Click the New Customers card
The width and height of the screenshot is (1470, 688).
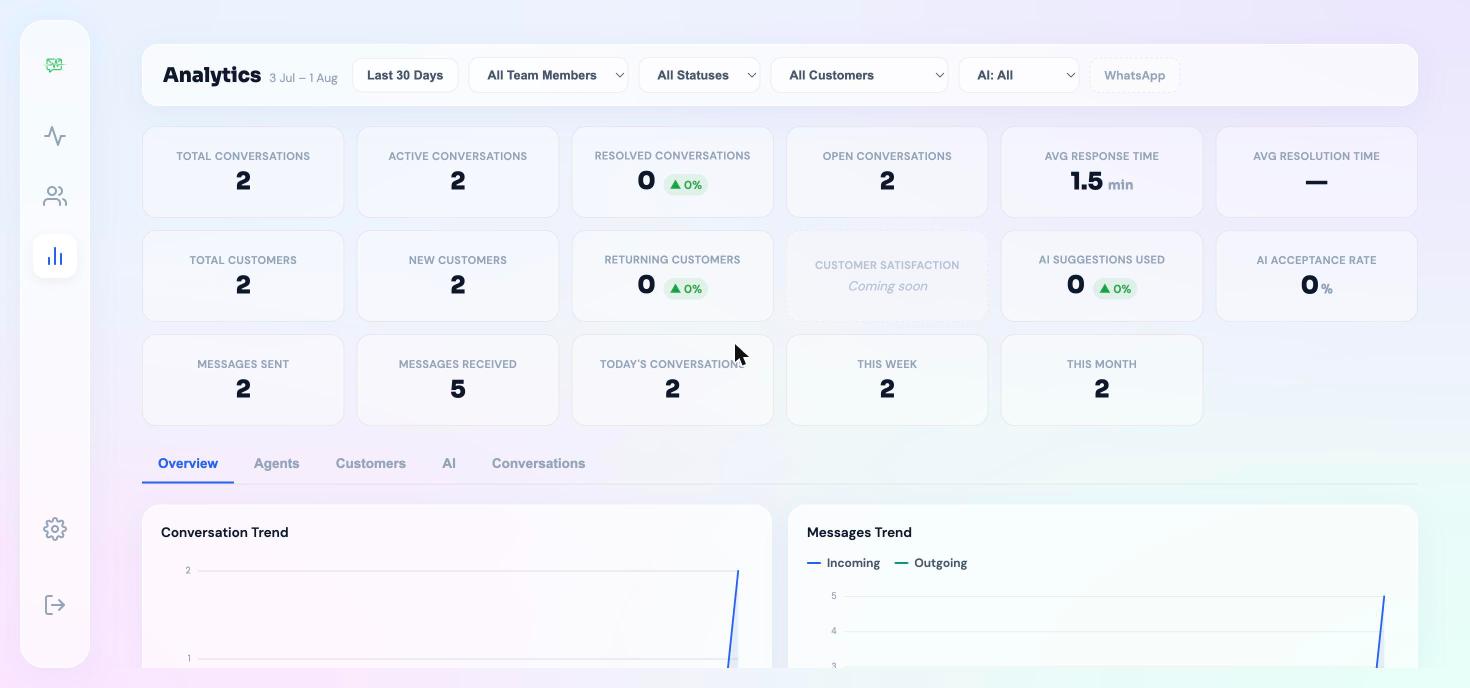tap(458, 276)
